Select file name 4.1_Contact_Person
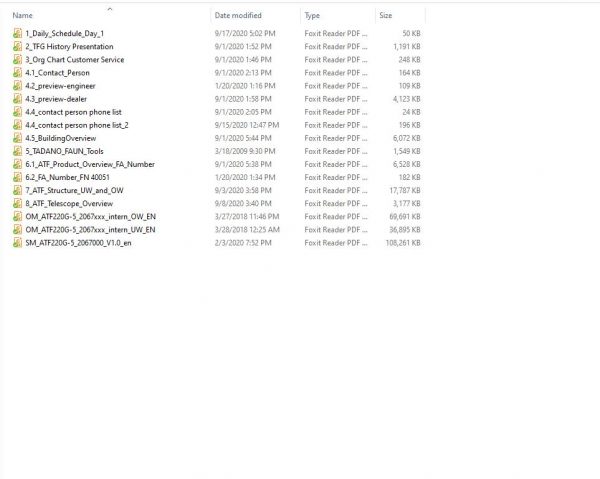Image resolution: width=600 pixels, height=479 pixels. [x=57, y=73]
